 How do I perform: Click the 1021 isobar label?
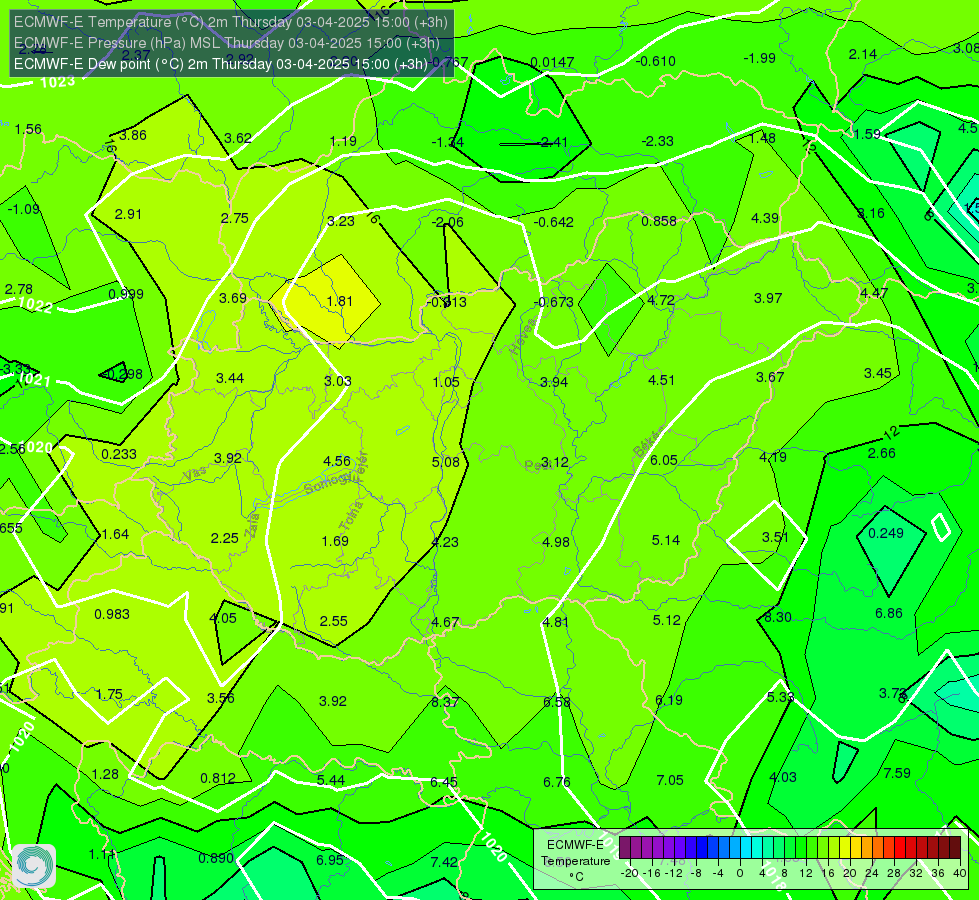tap(33, 379)
